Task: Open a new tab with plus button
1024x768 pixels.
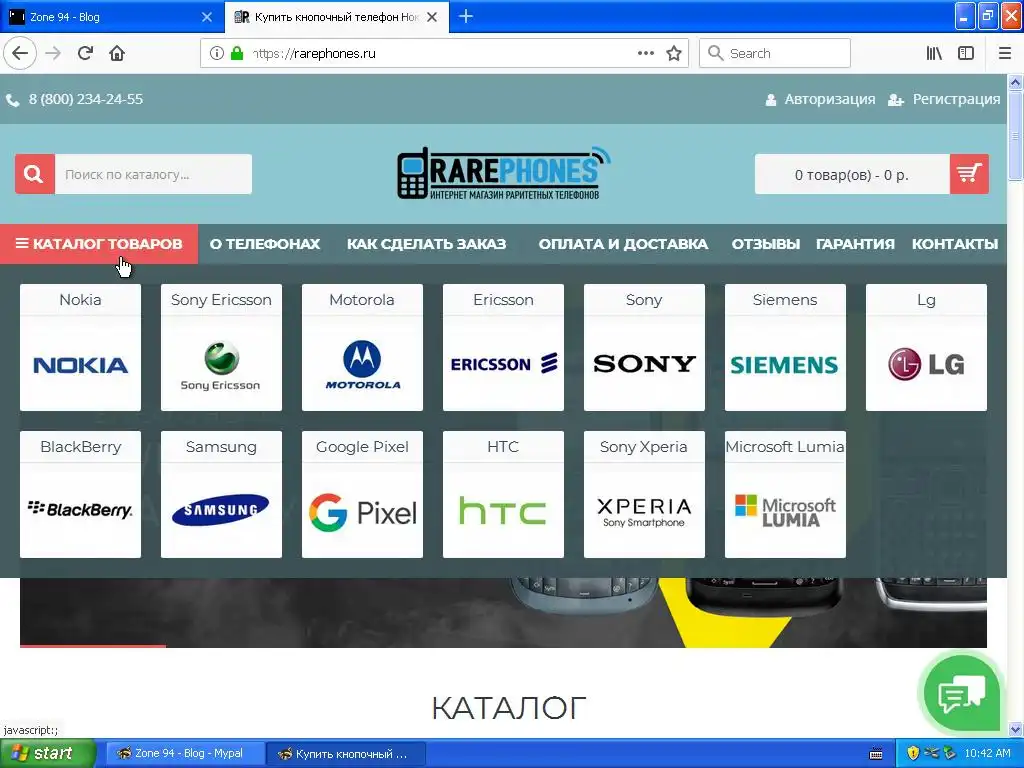Action: 466,16
